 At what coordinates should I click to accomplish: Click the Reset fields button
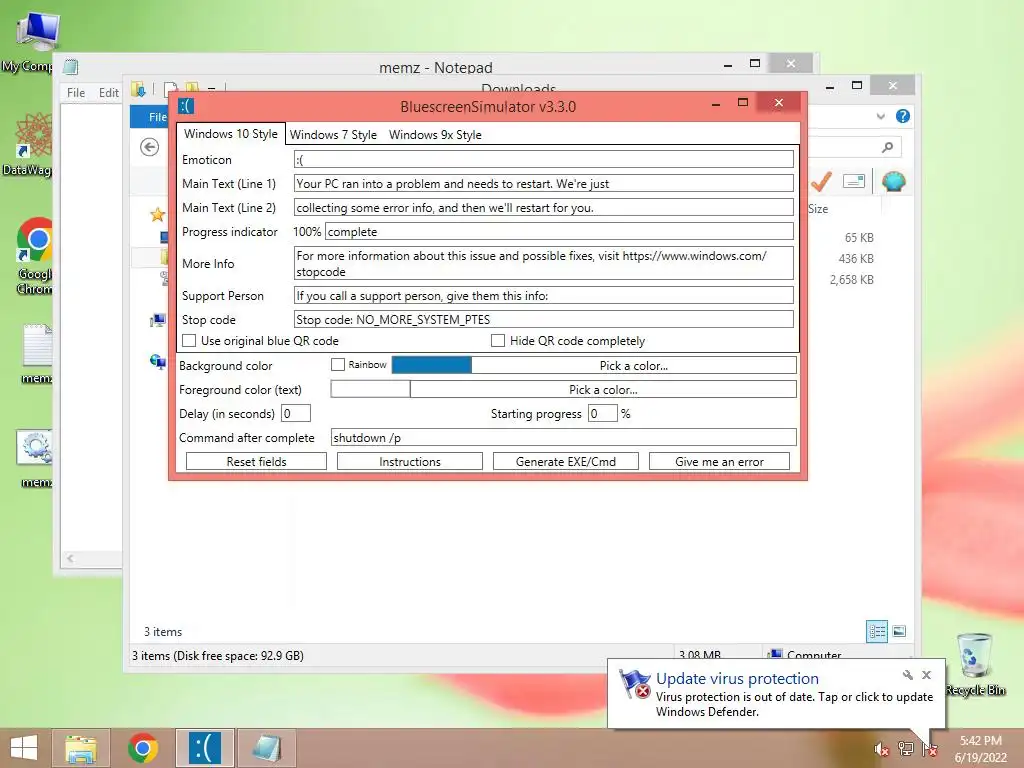pos(256,461)
